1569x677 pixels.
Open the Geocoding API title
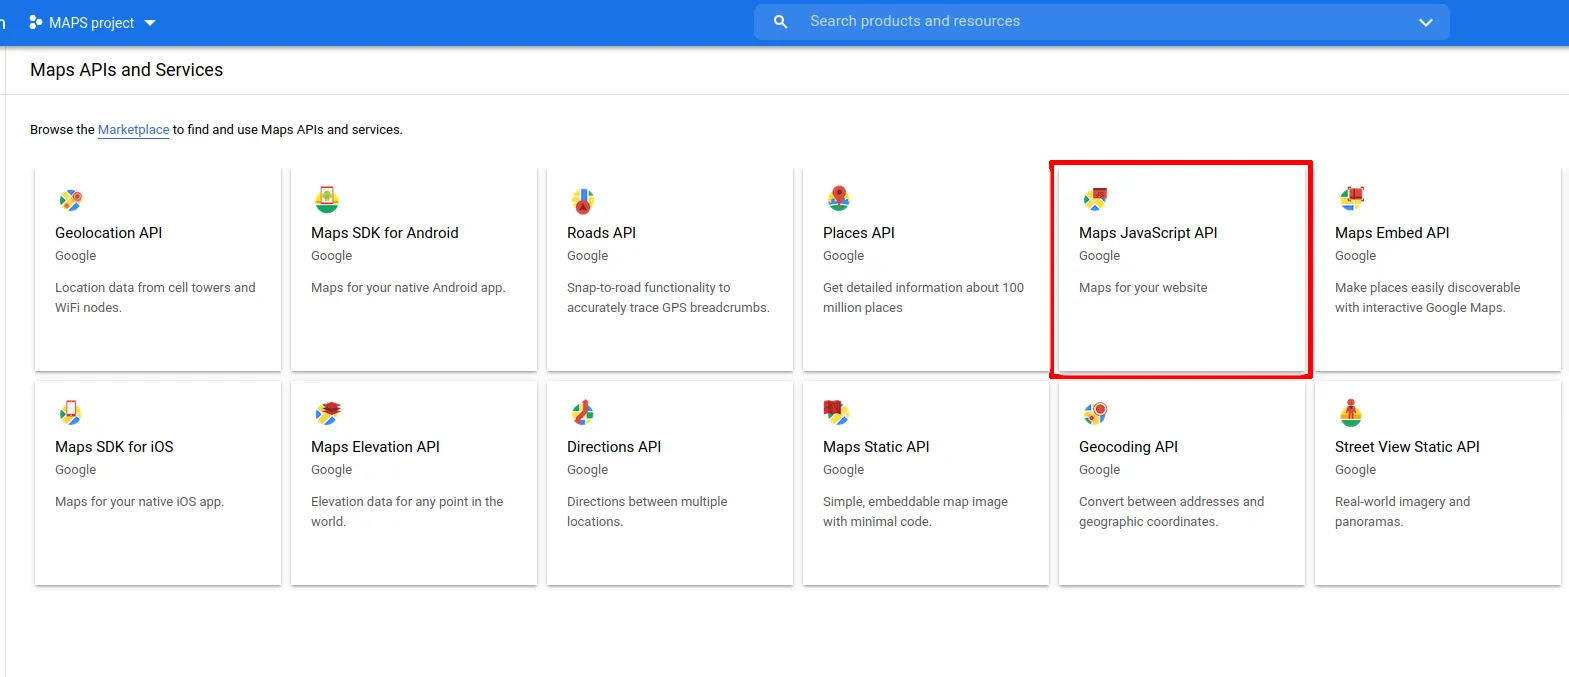pos(1128,447)
